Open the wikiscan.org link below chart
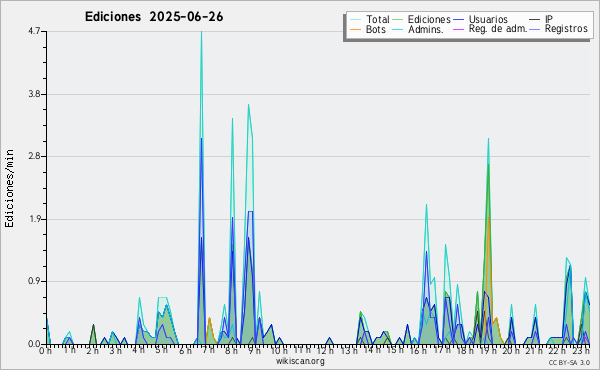Viewport: 600px width, 370px height. pyautogui.click(x=300, y=361)
